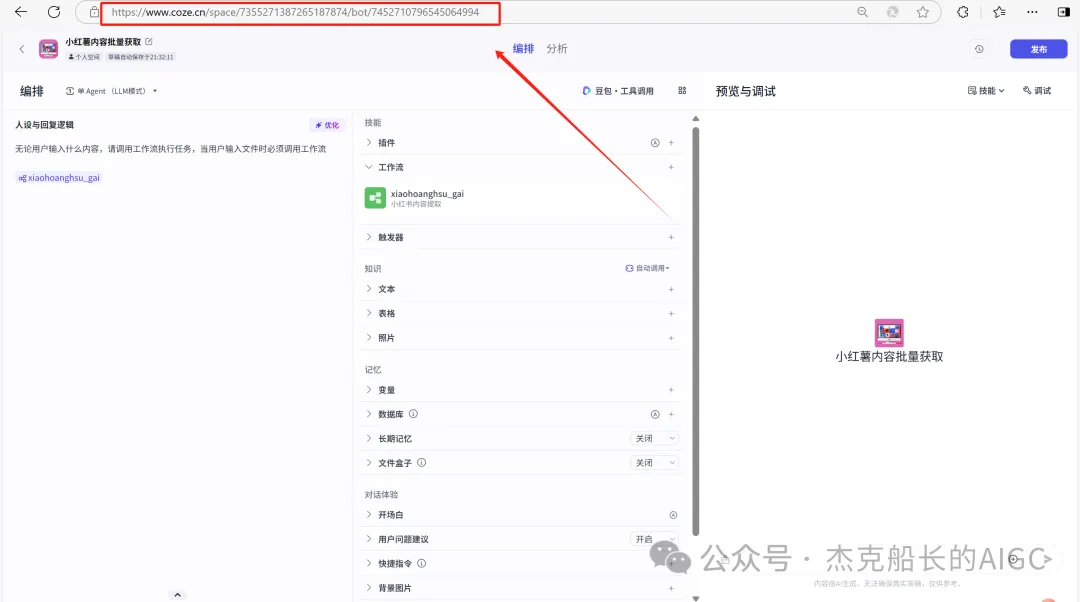This screenshot has width=1080, height=602.
Task: Open the 长期记忆 关闭 dropdown
Action: click(654, 438)
